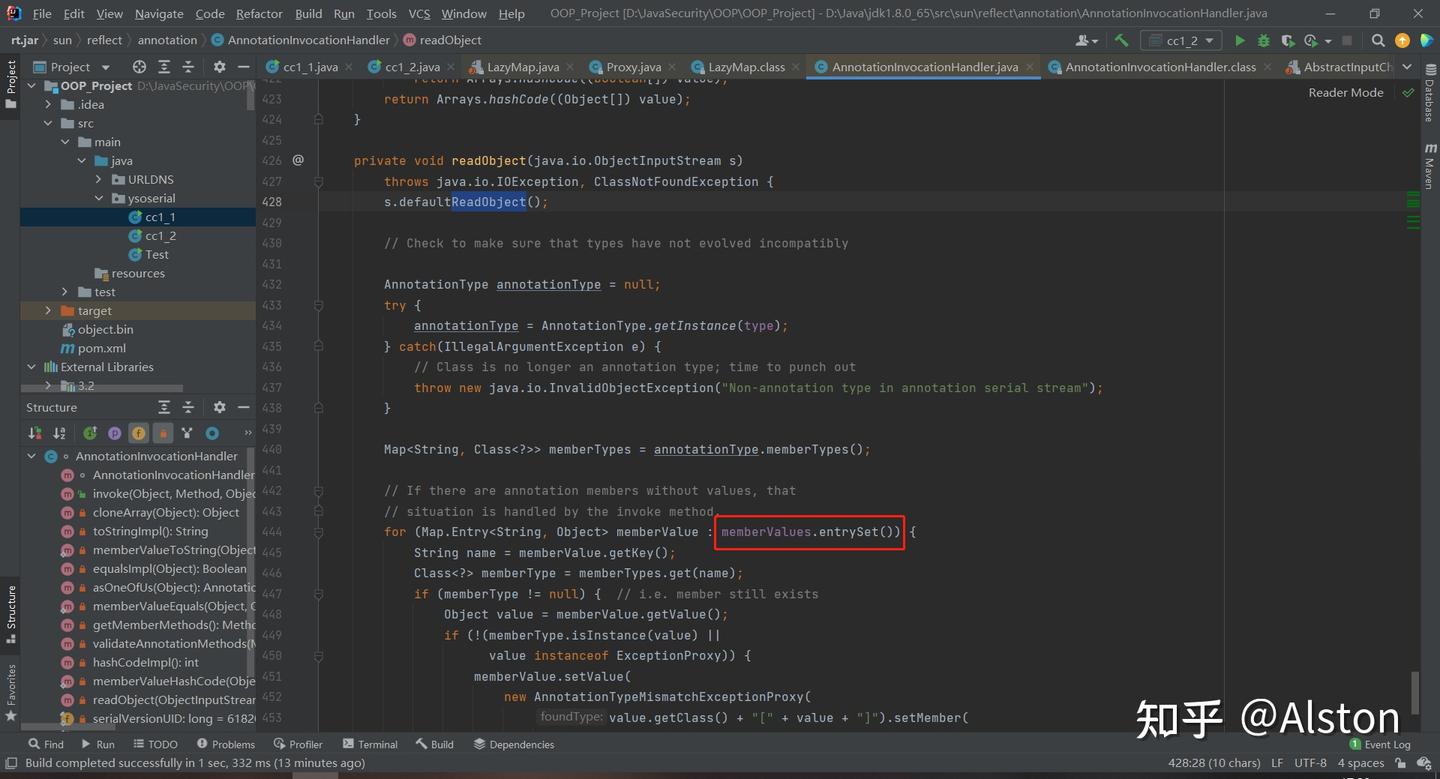Screen dimensions: 1440x779
Task: Open Search Everywhere magnifier icon
Action: [x=1378, y=41]
